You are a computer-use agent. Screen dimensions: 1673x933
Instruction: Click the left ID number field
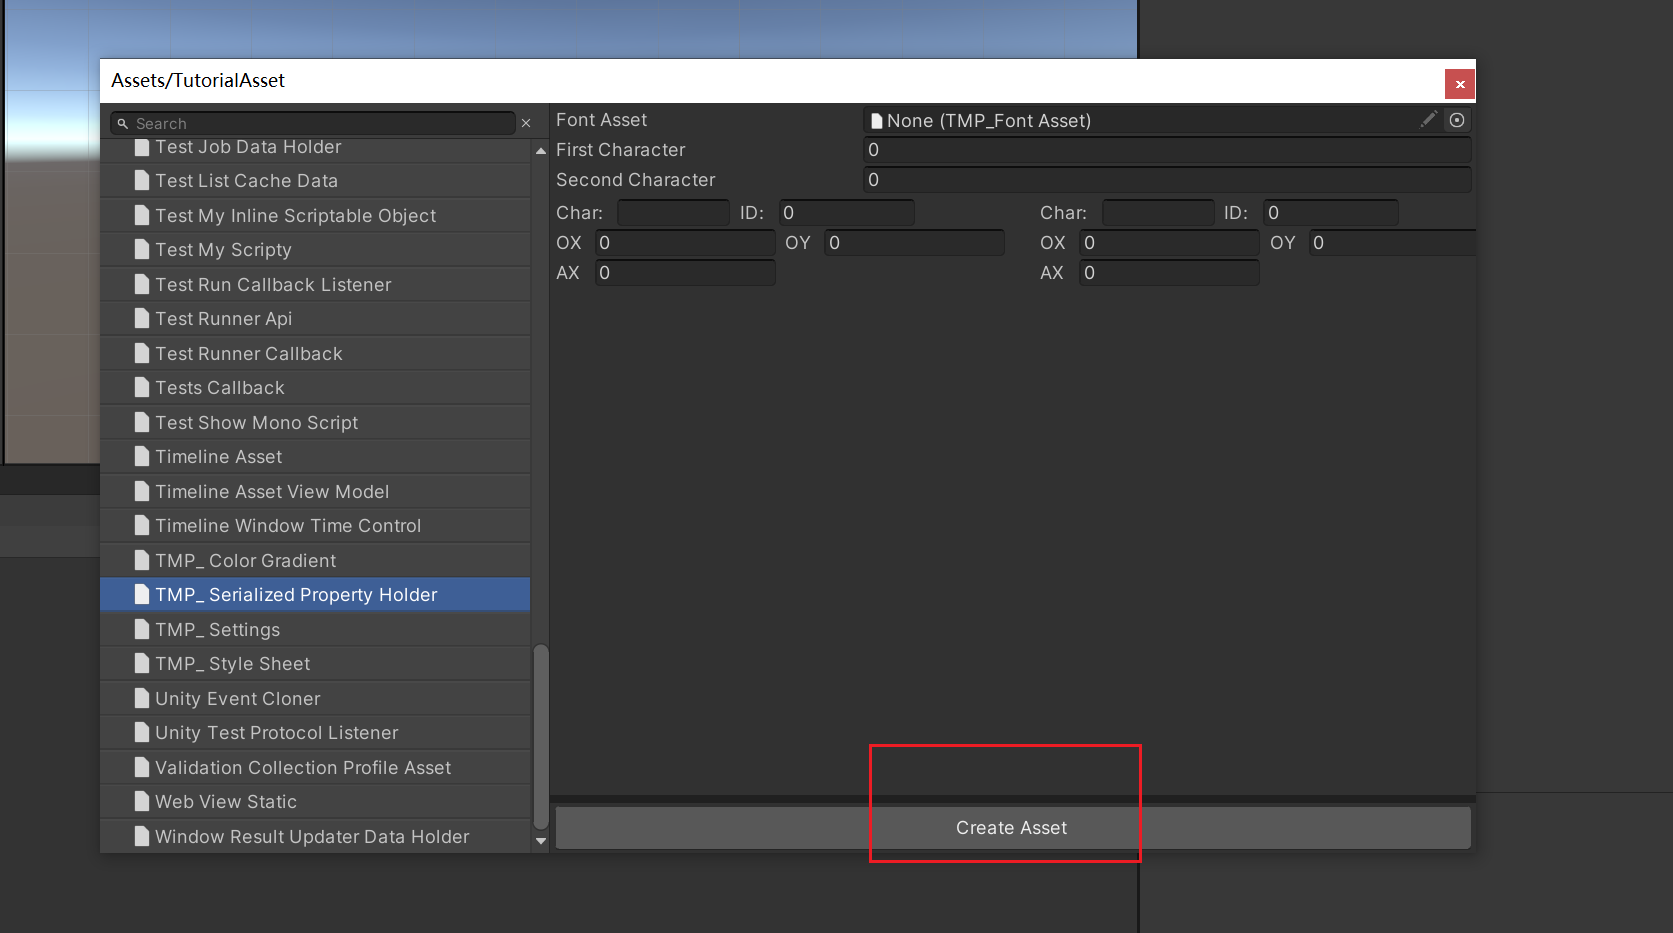(x=847, y=213)
